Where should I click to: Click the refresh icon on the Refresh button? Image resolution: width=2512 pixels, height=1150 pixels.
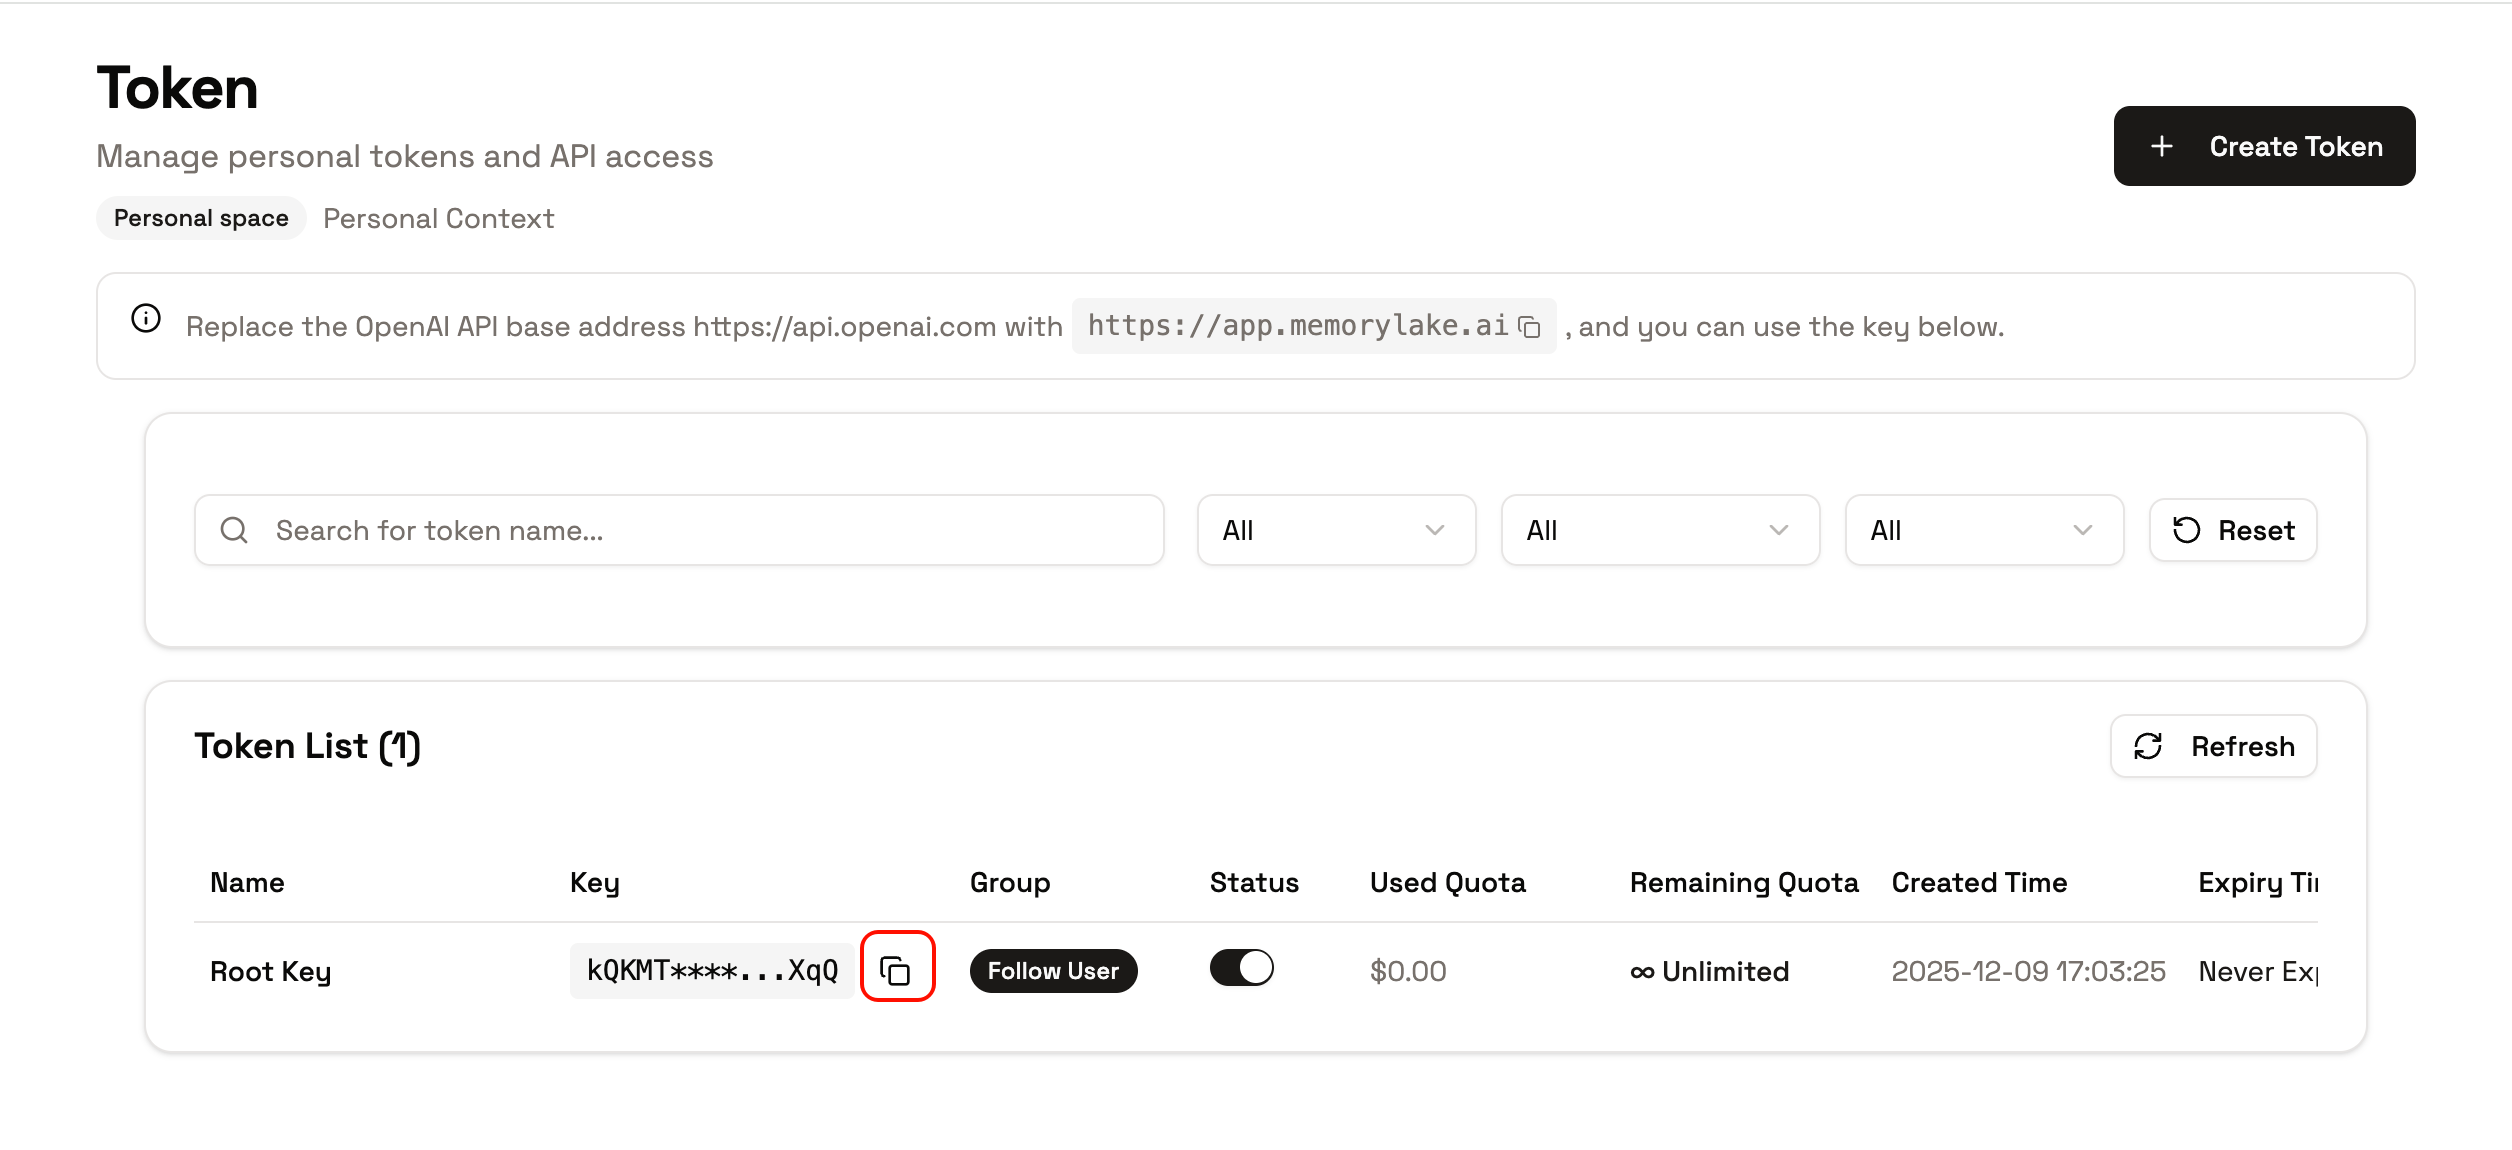pos(2148,745)
